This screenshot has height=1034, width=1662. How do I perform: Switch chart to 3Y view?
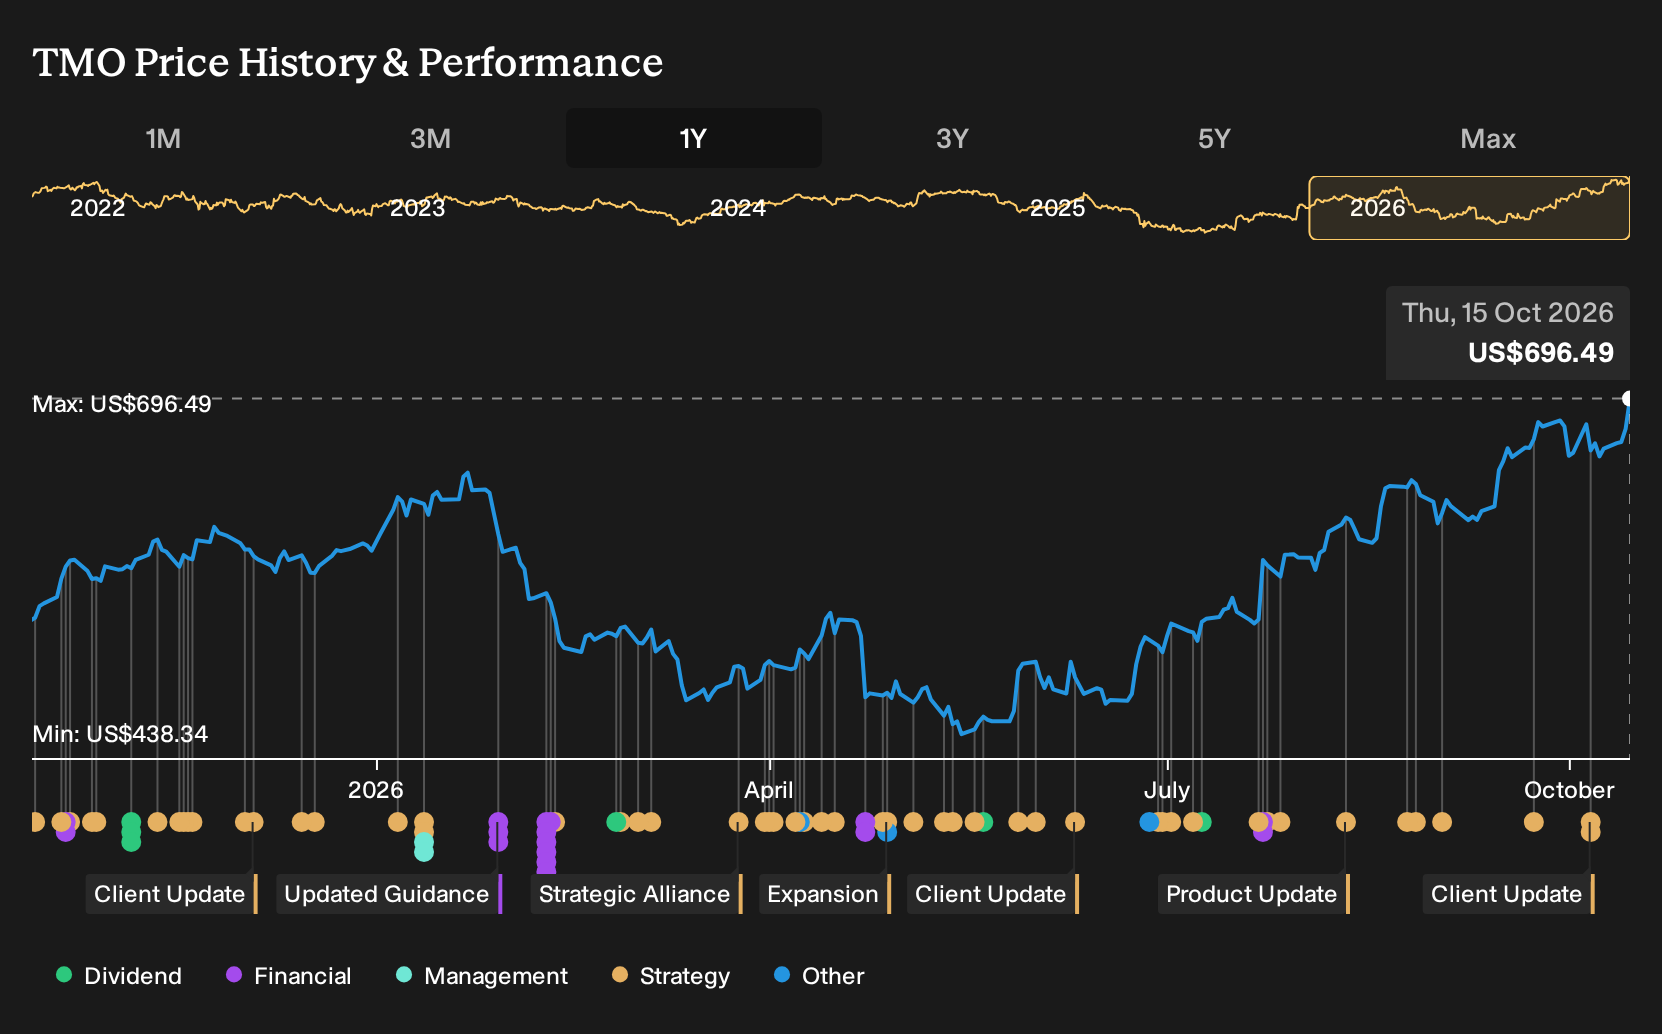click(x=952, y=138)
